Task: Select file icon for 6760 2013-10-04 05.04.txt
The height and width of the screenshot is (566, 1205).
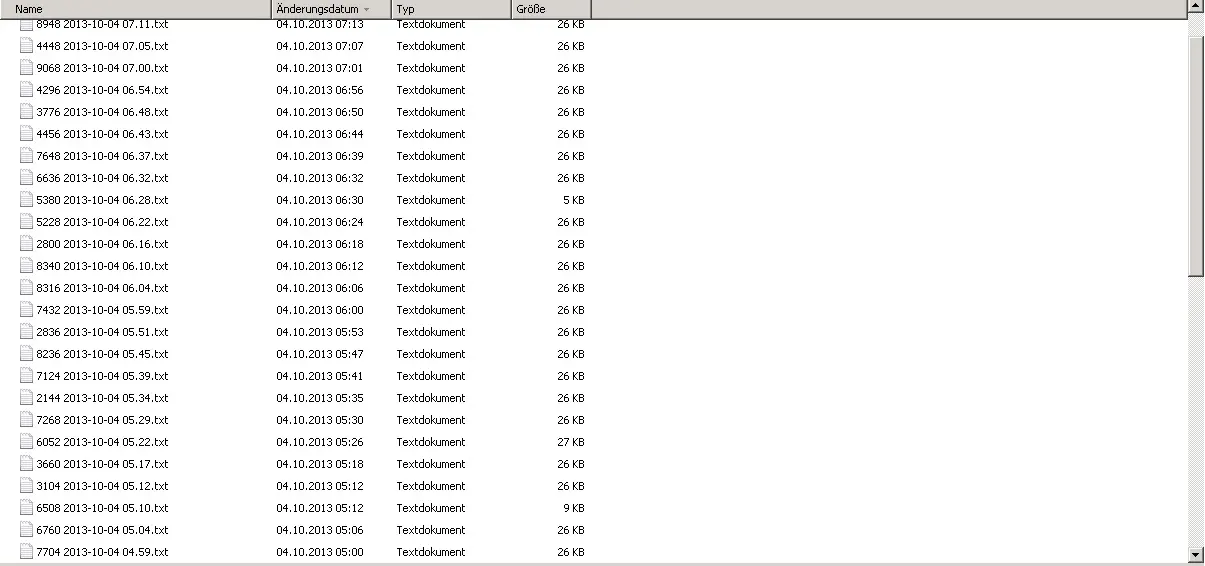Action: click(x=27, y=530)
